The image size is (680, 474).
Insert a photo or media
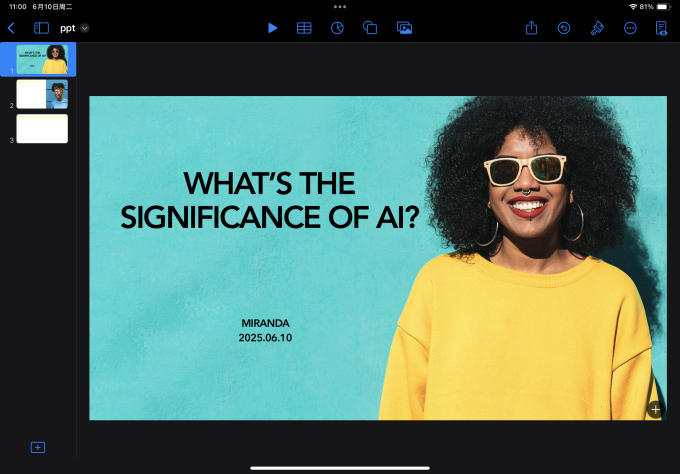[x=404, y=28]
